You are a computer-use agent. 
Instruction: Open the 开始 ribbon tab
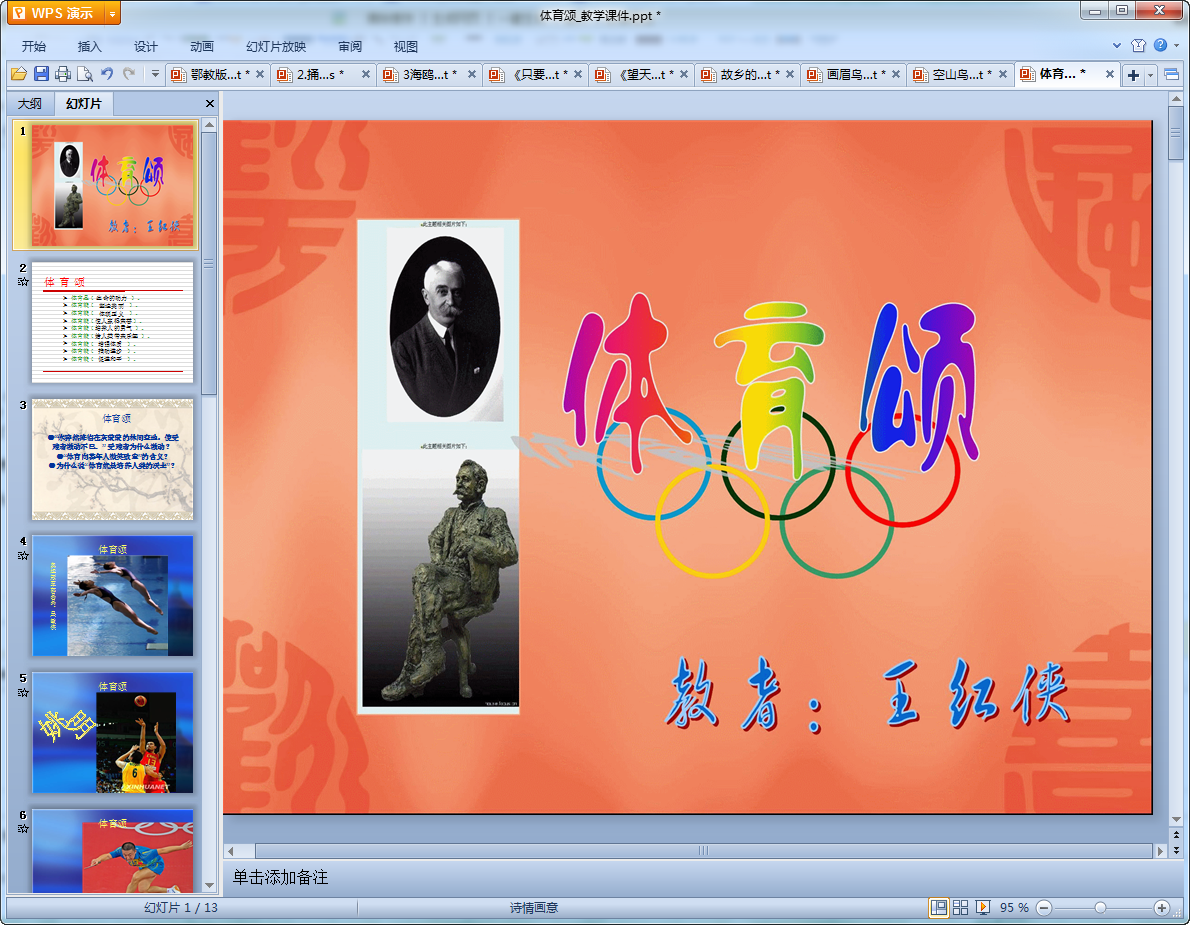pyautogui.click(x=33, y=46)
